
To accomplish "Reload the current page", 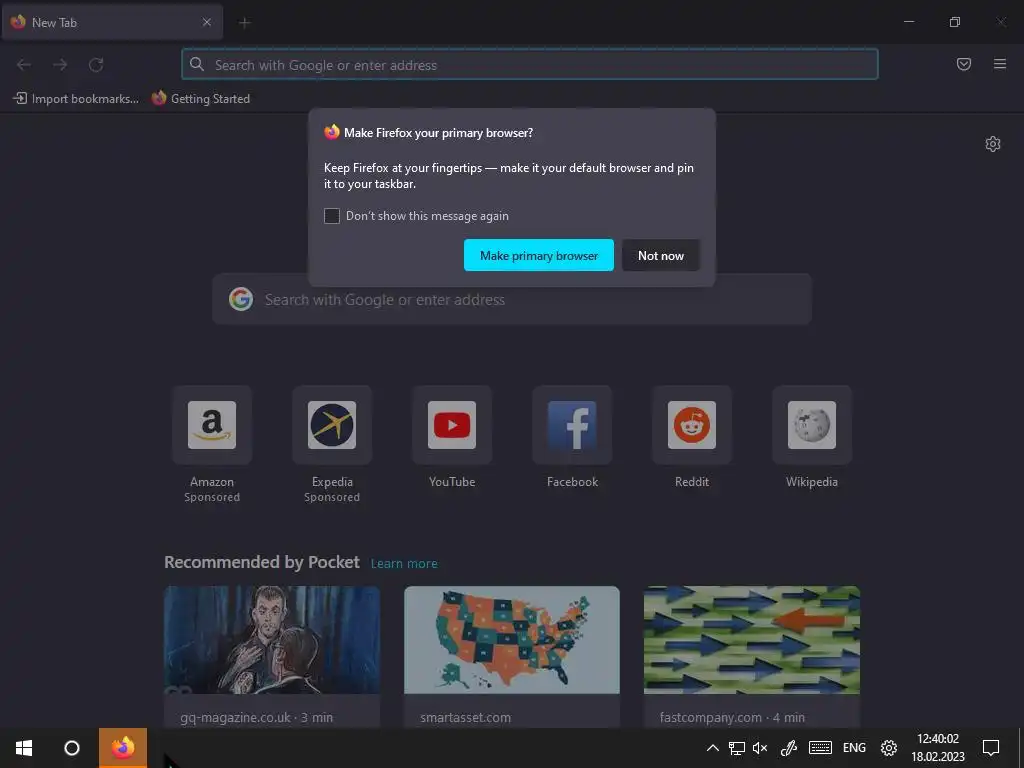I will [x=96, y=65].
